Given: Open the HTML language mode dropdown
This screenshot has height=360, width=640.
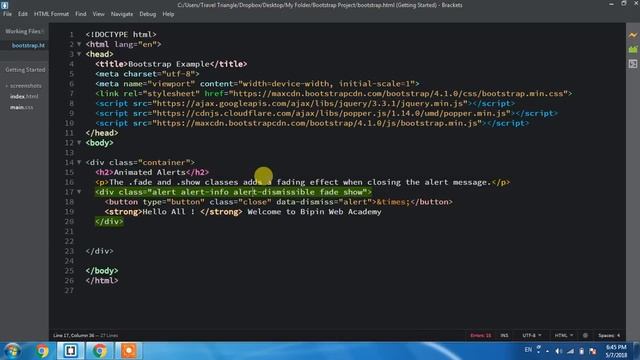Looking at the screenshot, I should [564, 336].
